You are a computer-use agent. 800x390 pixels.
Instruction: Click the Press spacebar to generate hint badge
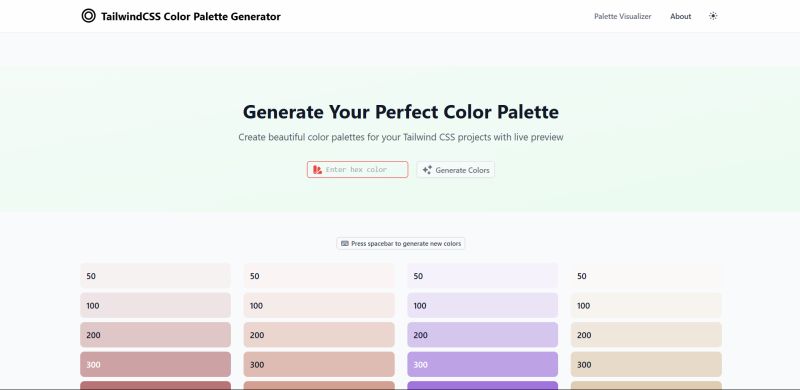pyautogui.click(x=401, y=243)
